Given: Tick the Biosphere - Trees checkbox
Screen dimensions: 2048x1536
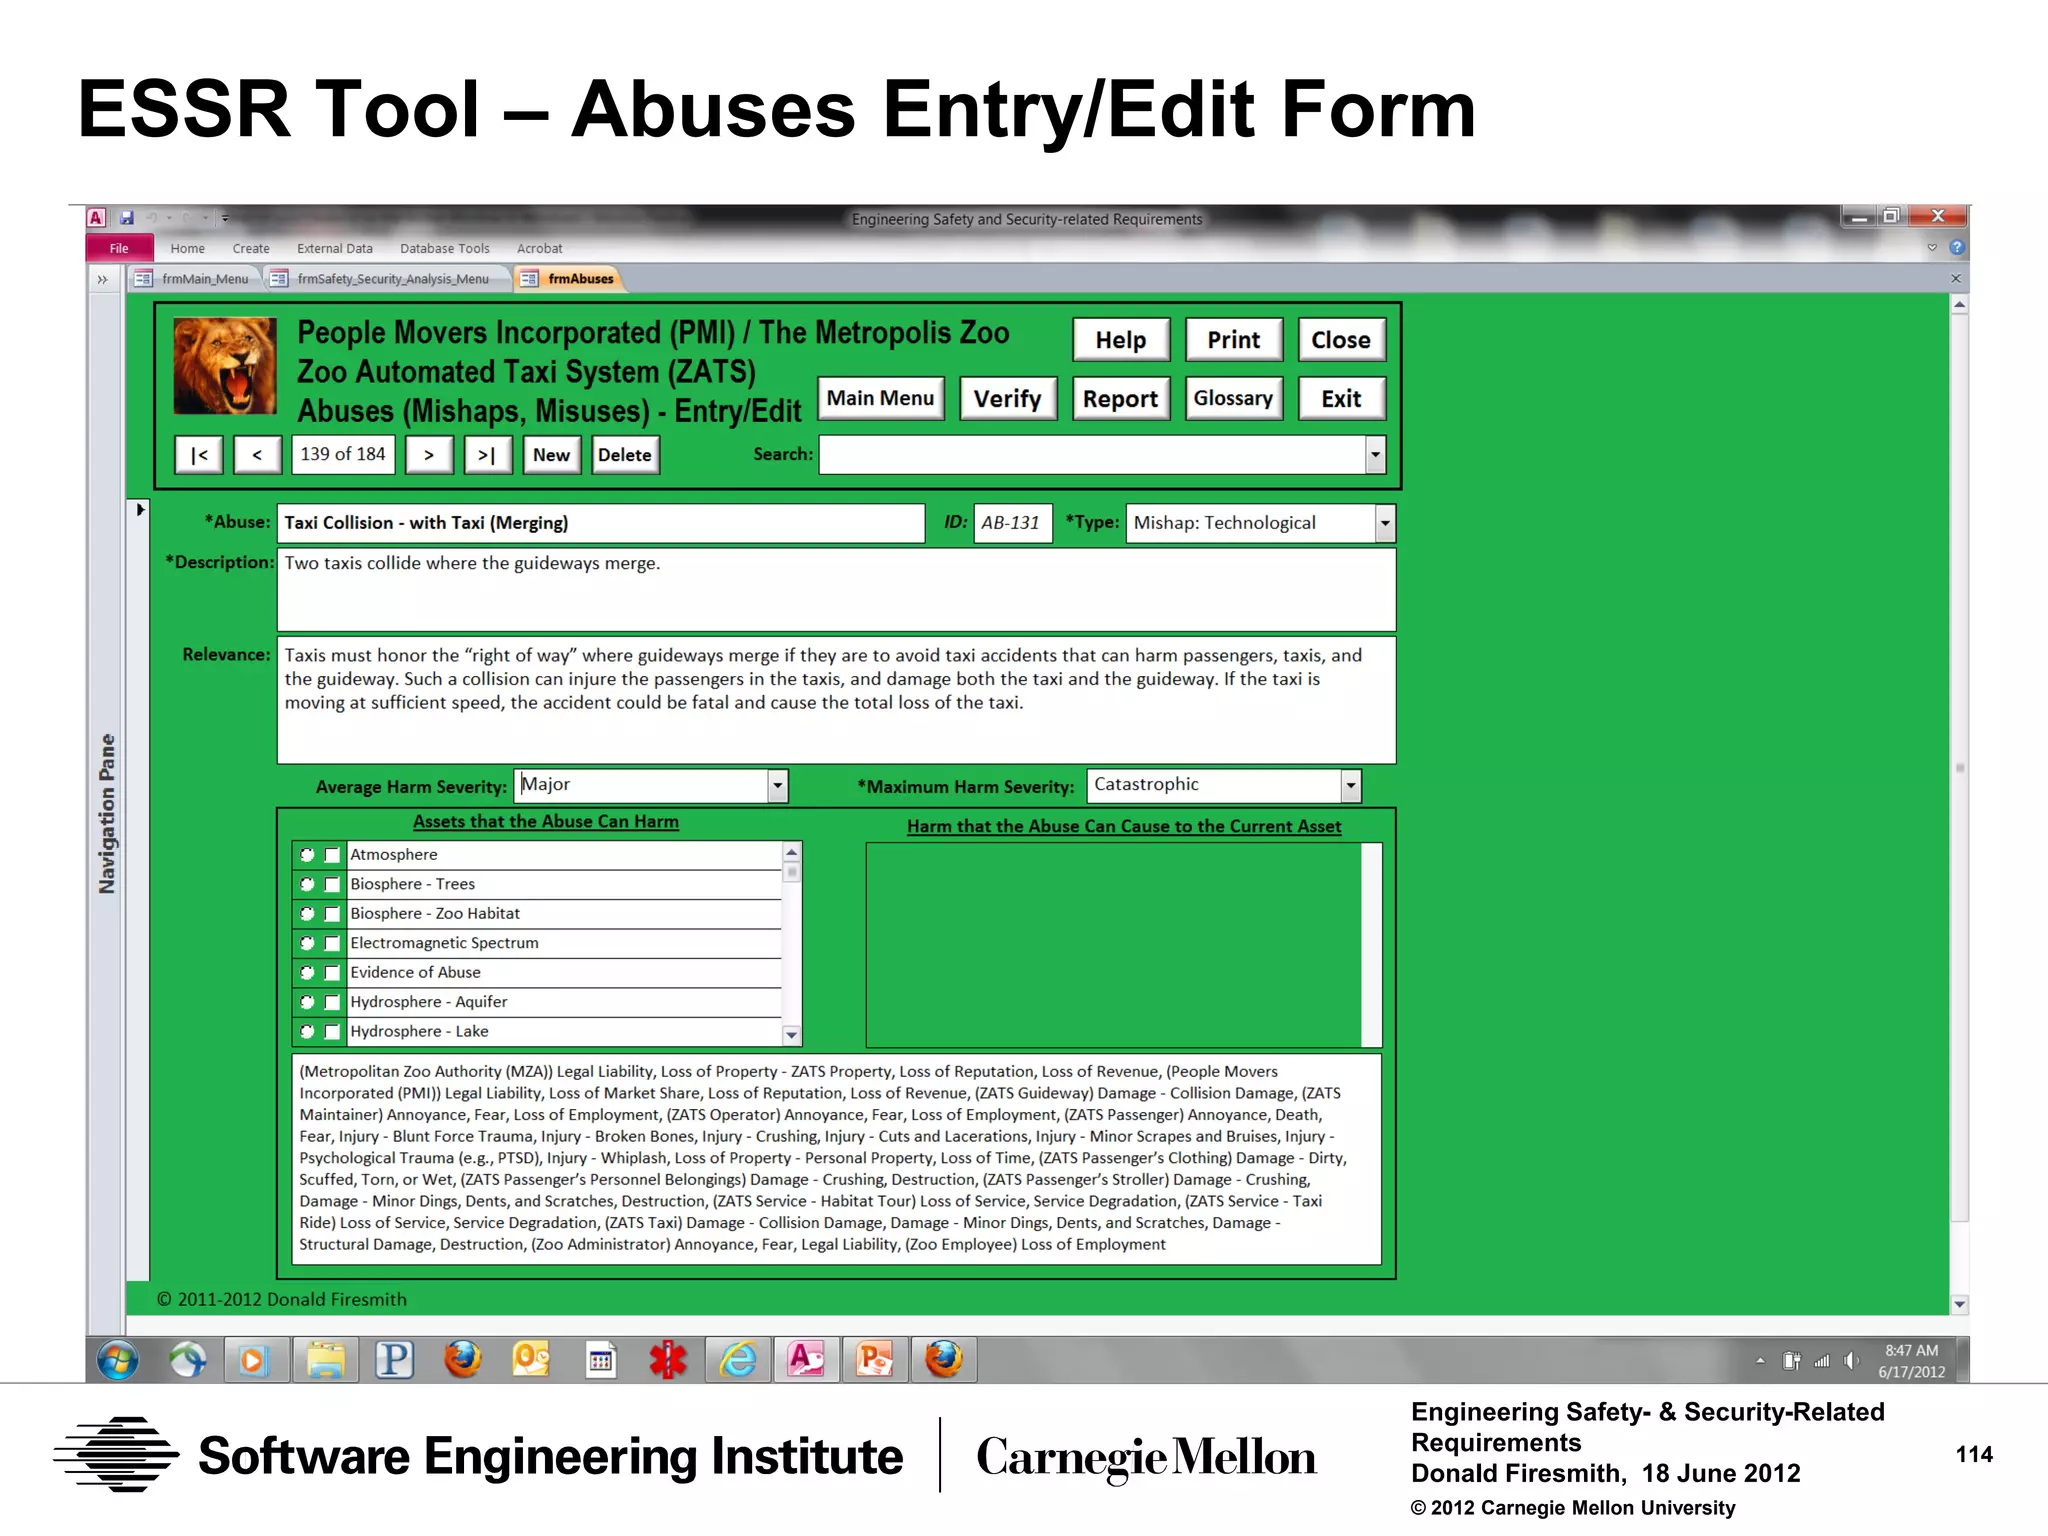Looking at the screenshot, I should [x=332, y=884].
